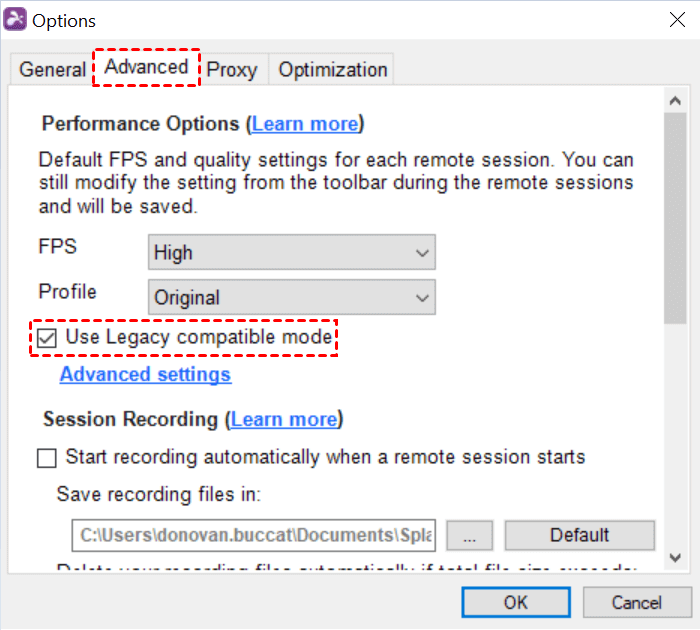Enable Start recording automatically checkbox
The image size is (700, 630).
(47, 458)
